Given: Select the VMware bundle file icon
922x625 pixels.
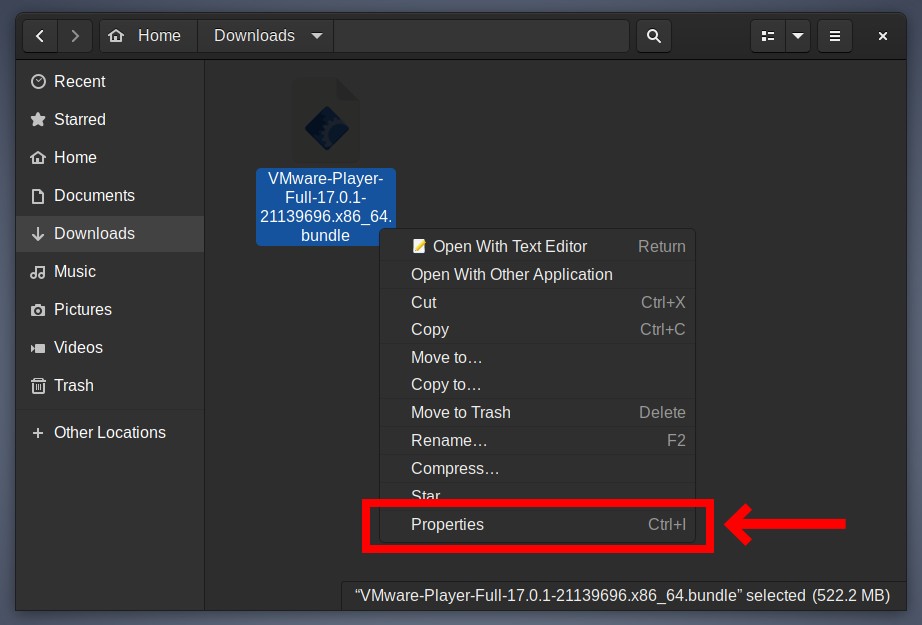Looking at the screenshot, I should (326, 121).
